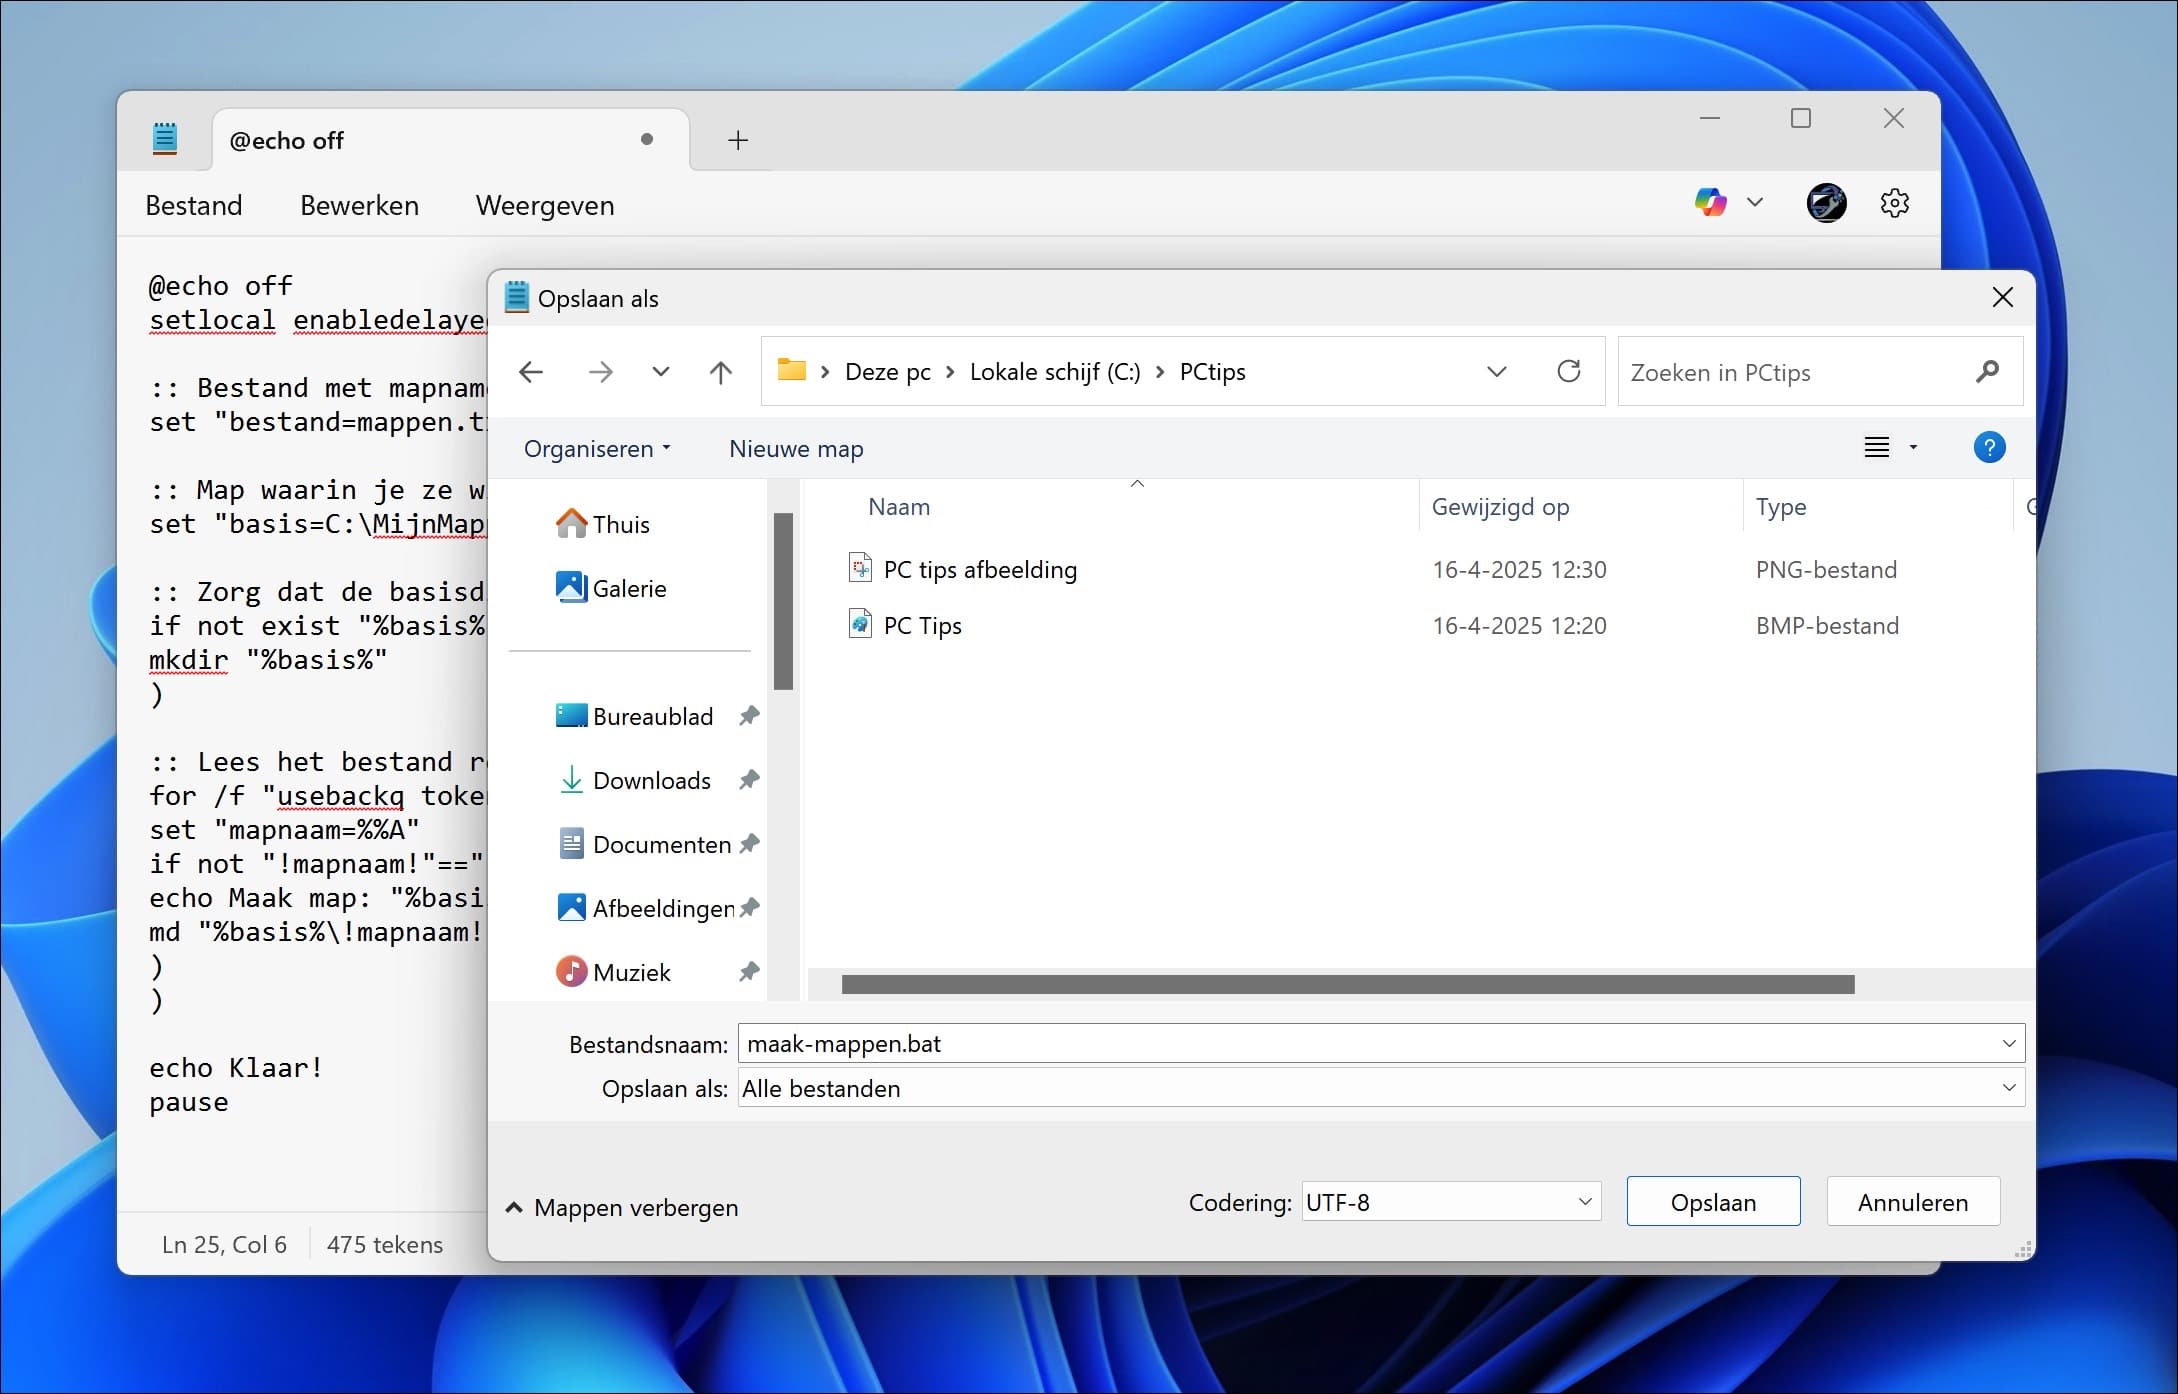
Task: Open a new Notepad tab
Action: (738, 140)
